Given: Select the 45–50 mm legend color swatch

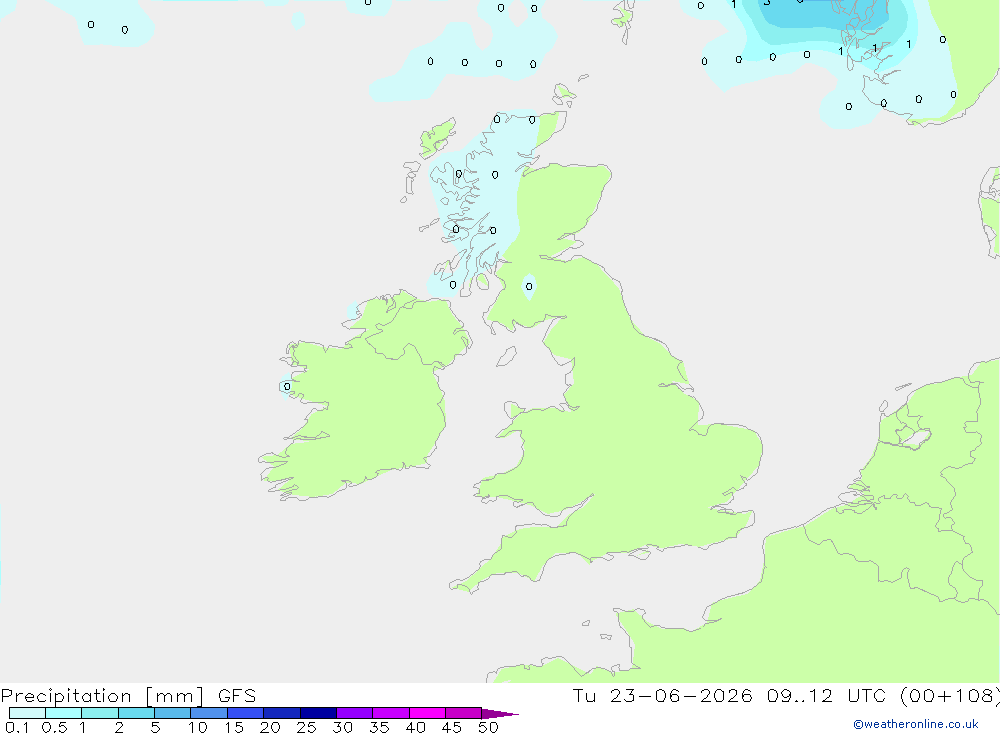Looking at the screenshot, I should 464,713.
